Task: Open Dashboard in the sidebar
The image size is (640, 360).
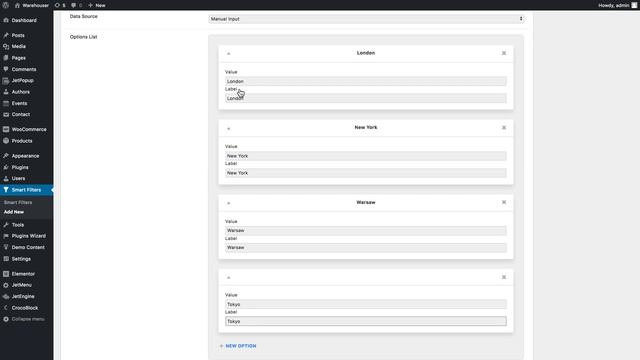Action: click(x=24, y=20)
